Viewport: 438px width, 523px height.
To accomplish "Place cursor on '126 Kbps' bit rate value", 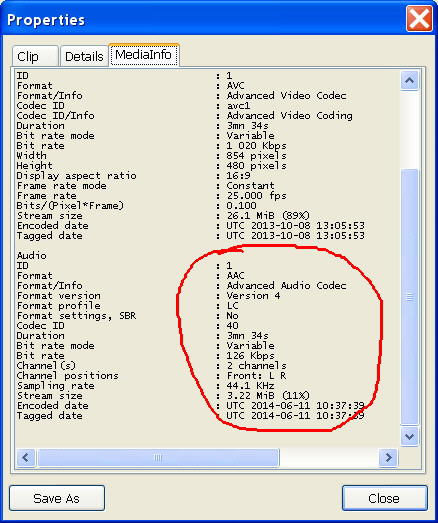I will click(250, 356).
